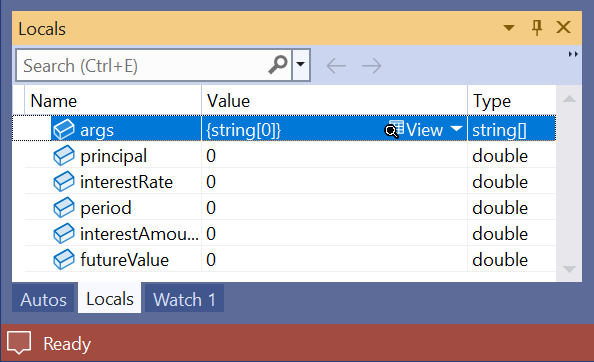Click the scrollbar down arrow
The height and width of the screenshot is (362, 594).
[569, 269]
